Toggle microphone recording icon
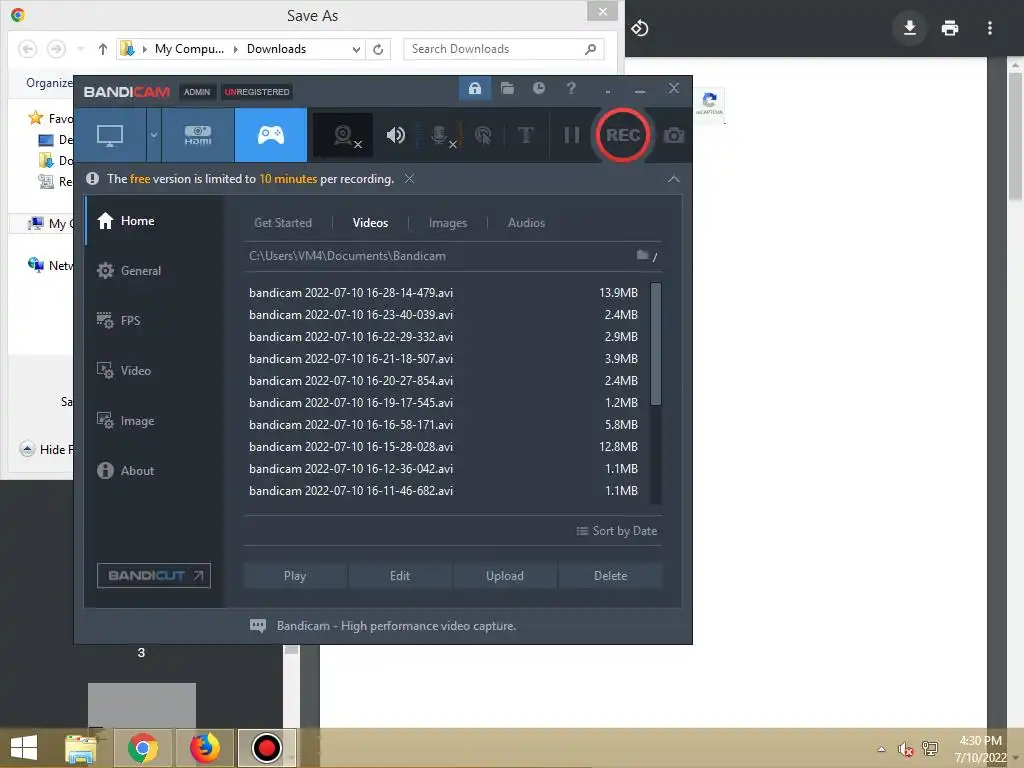Screen dimensions: 1024x768 click(x=441, y=135)
